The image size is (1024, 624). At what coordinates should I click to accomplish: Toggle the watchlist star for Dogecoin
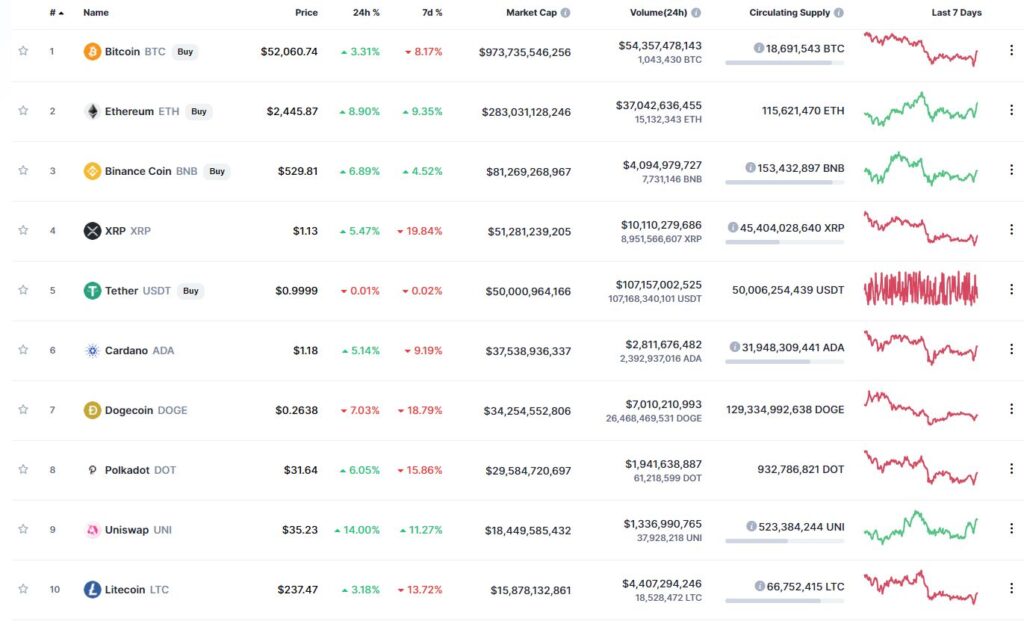click(x=23, y=409)
